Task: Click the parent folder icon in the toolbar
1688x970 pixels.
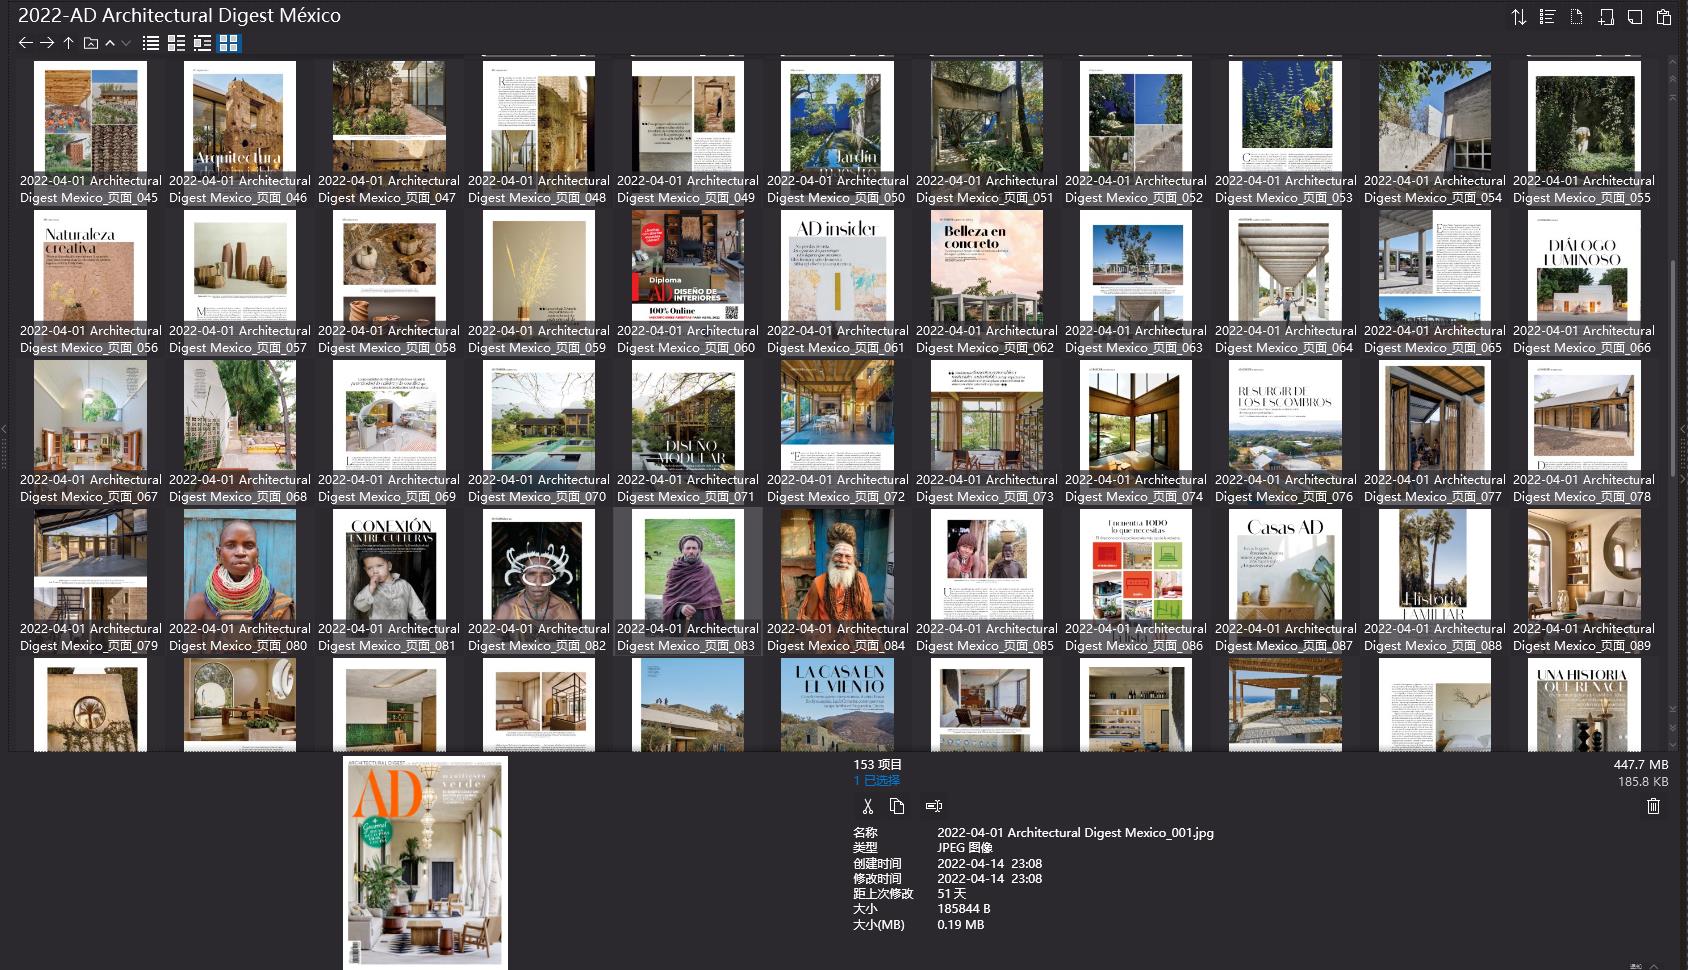Action: [90, 42]
